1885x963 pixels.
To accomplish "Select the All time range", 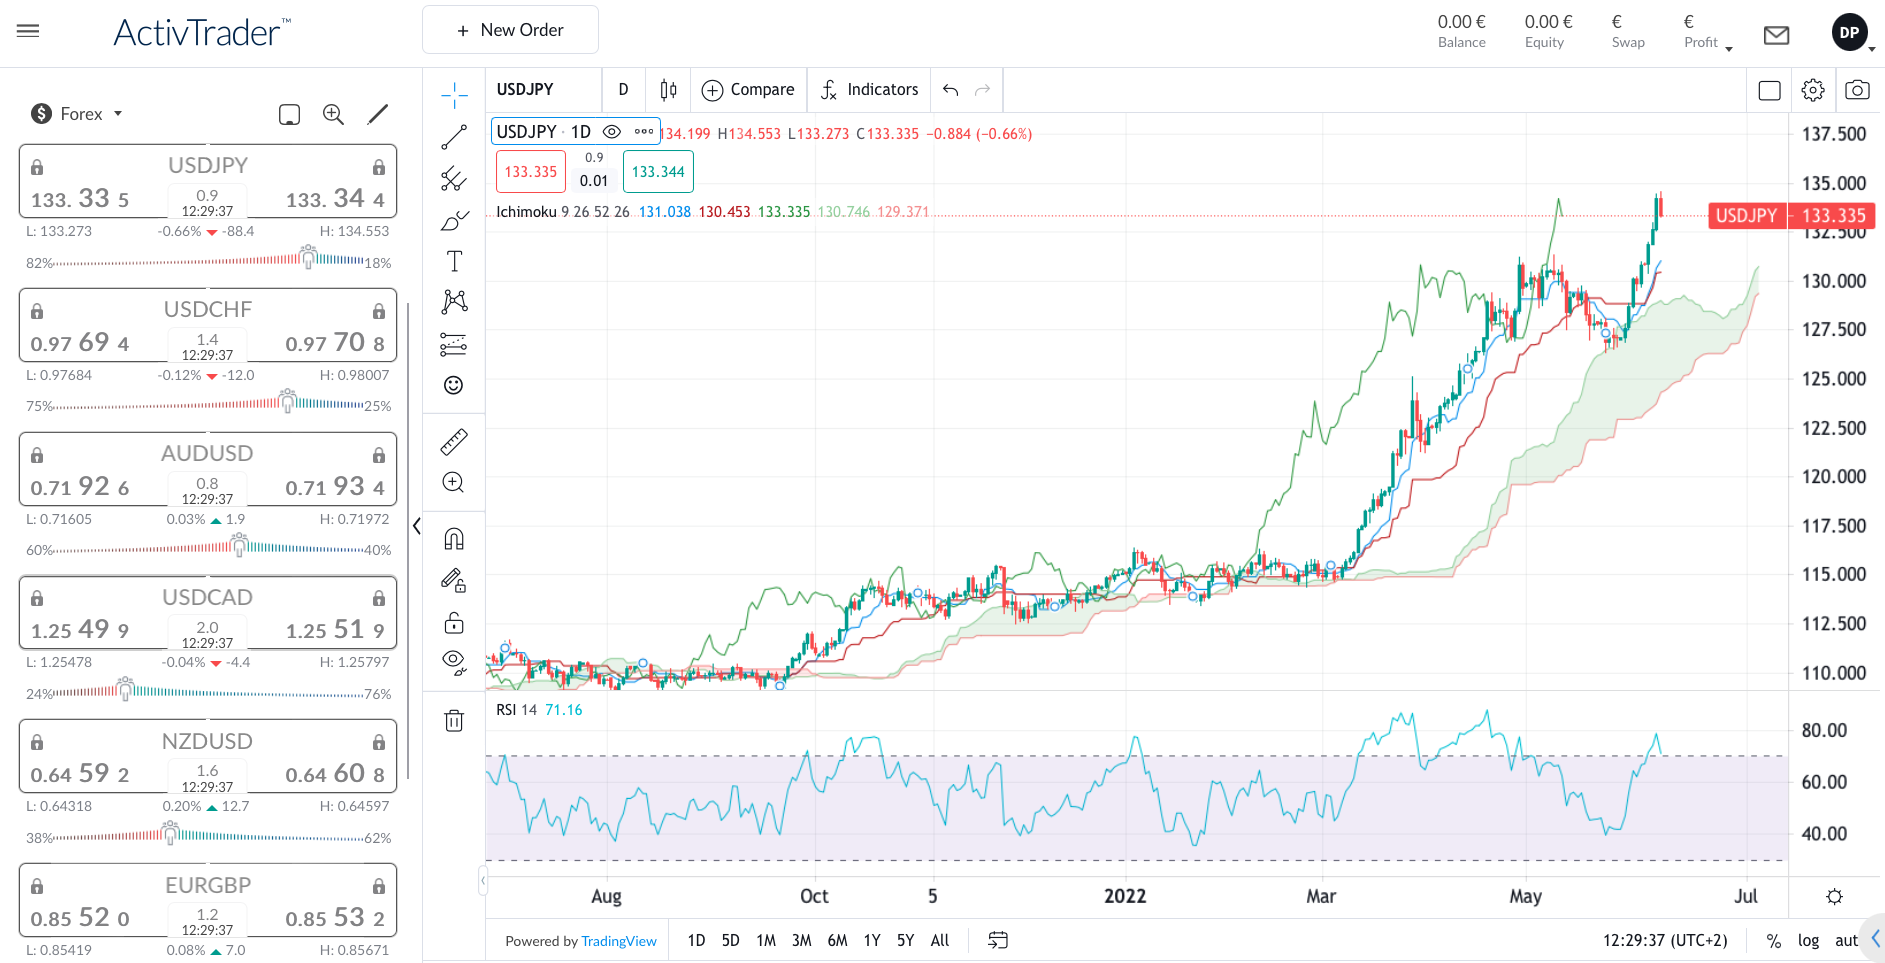I will click(x=940, y=940).
